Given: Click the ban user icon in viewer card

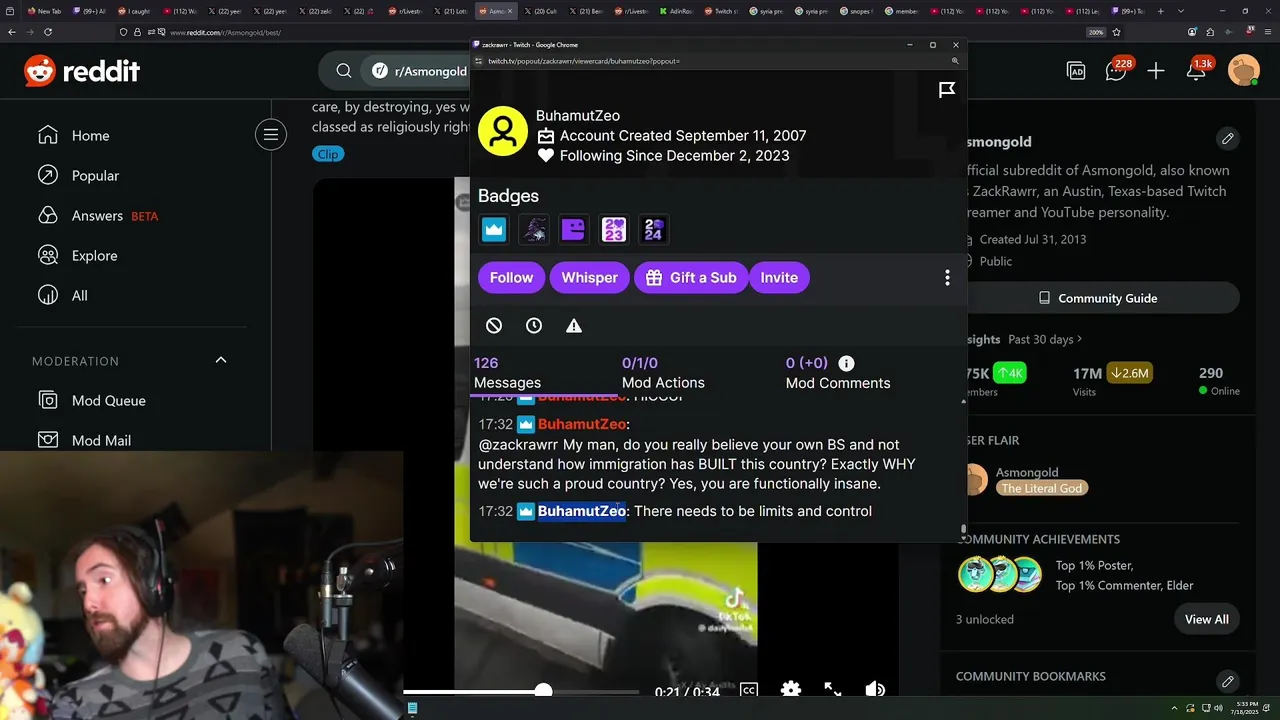Looking at the screenshot, I should pyautogui.click(x=494, y=326).
